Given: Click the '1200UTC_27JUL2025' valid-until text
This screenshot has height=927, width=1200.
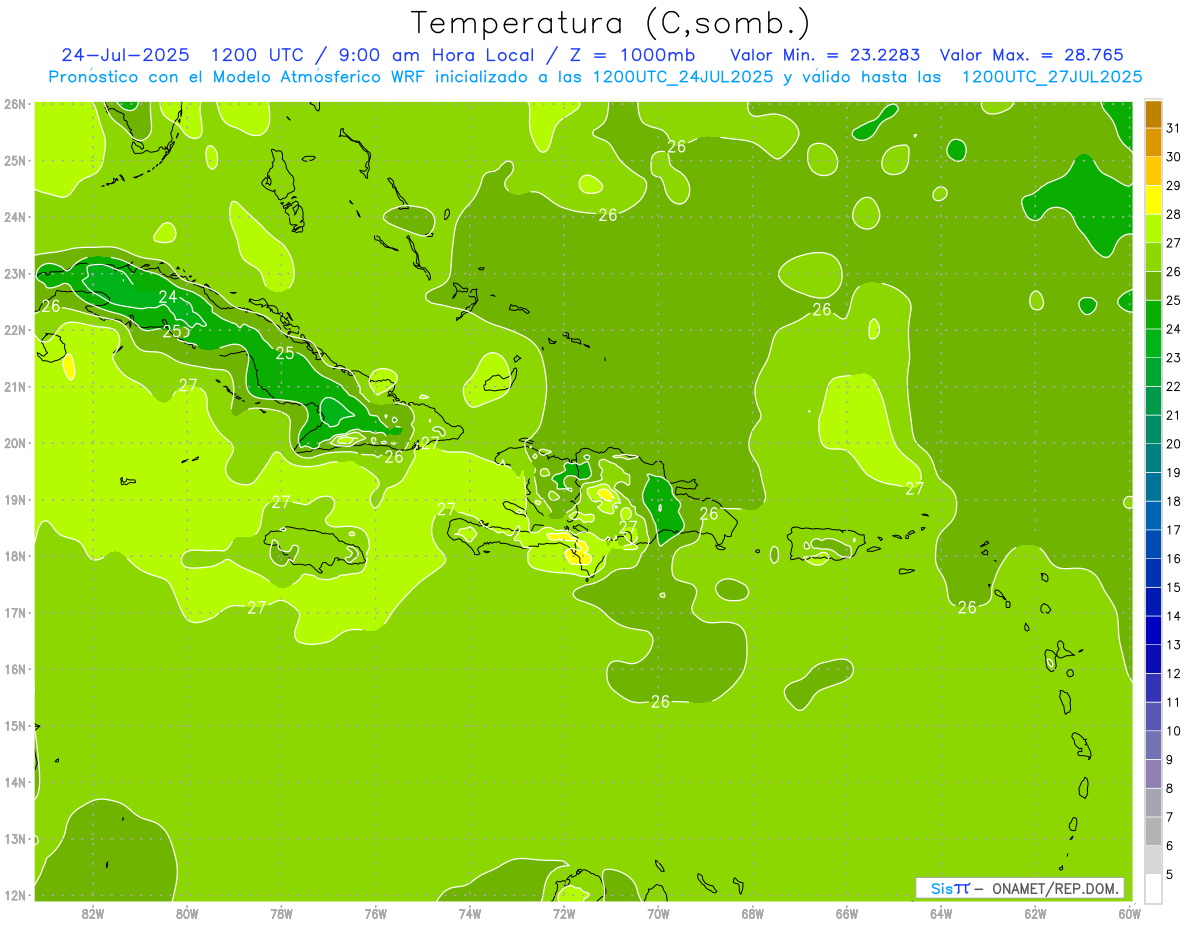Looking at the screenshot, I should coord(1052,76).
